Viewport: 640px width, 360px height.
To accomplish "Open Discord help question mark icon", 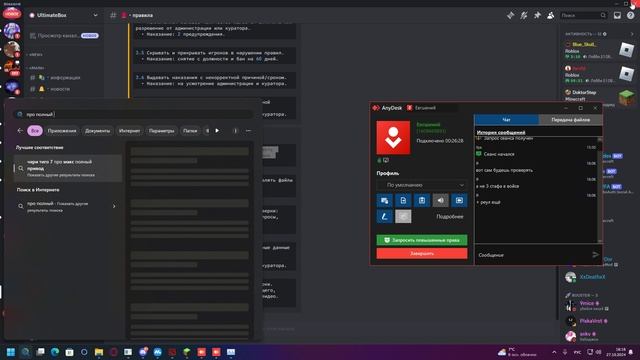I will (631, 15).
